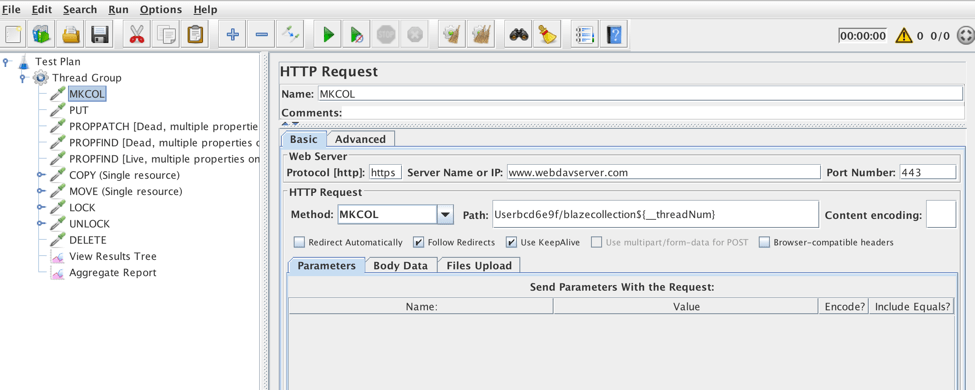975x390 pixels.
Task: Expand MOVE (Single resource) node
Action: coord(41,191)
